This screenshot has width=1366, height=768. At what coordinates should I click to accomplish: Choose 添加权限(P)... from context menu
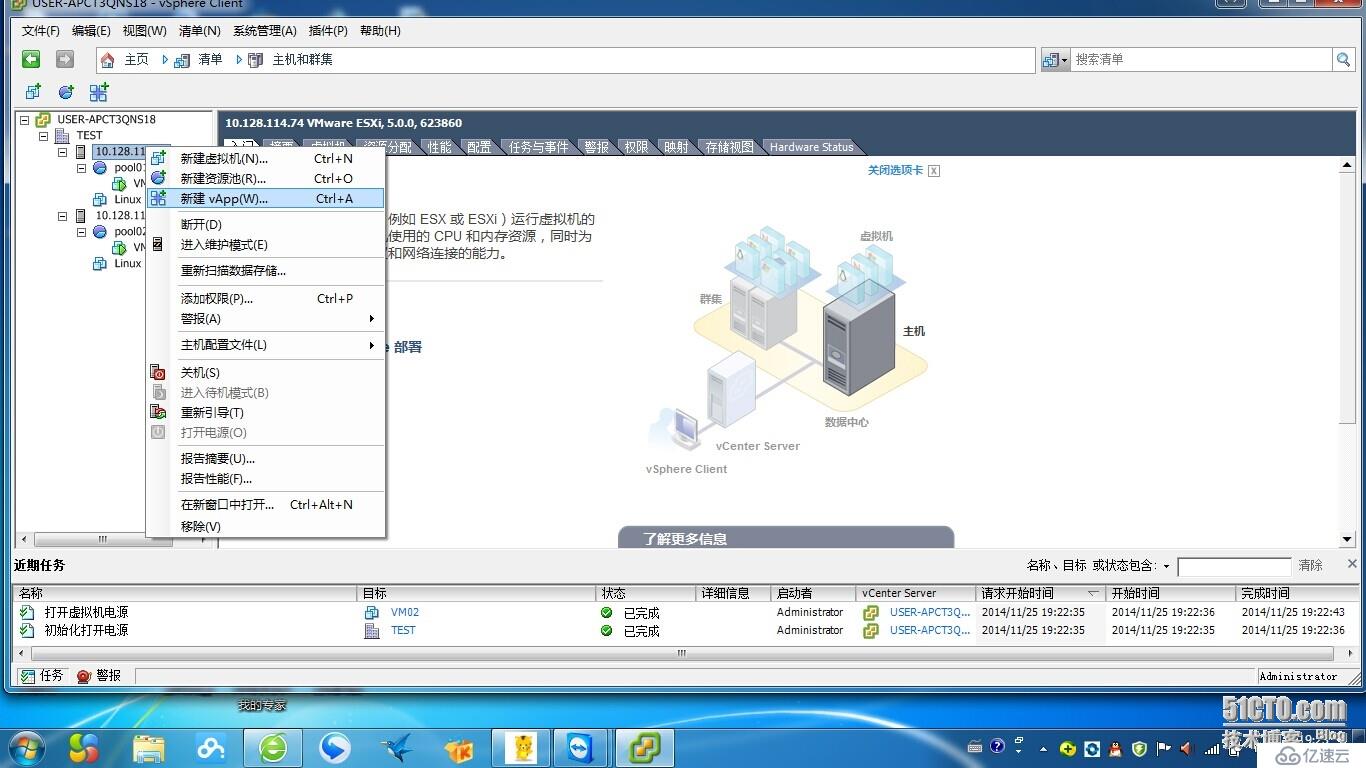point(266,298)
